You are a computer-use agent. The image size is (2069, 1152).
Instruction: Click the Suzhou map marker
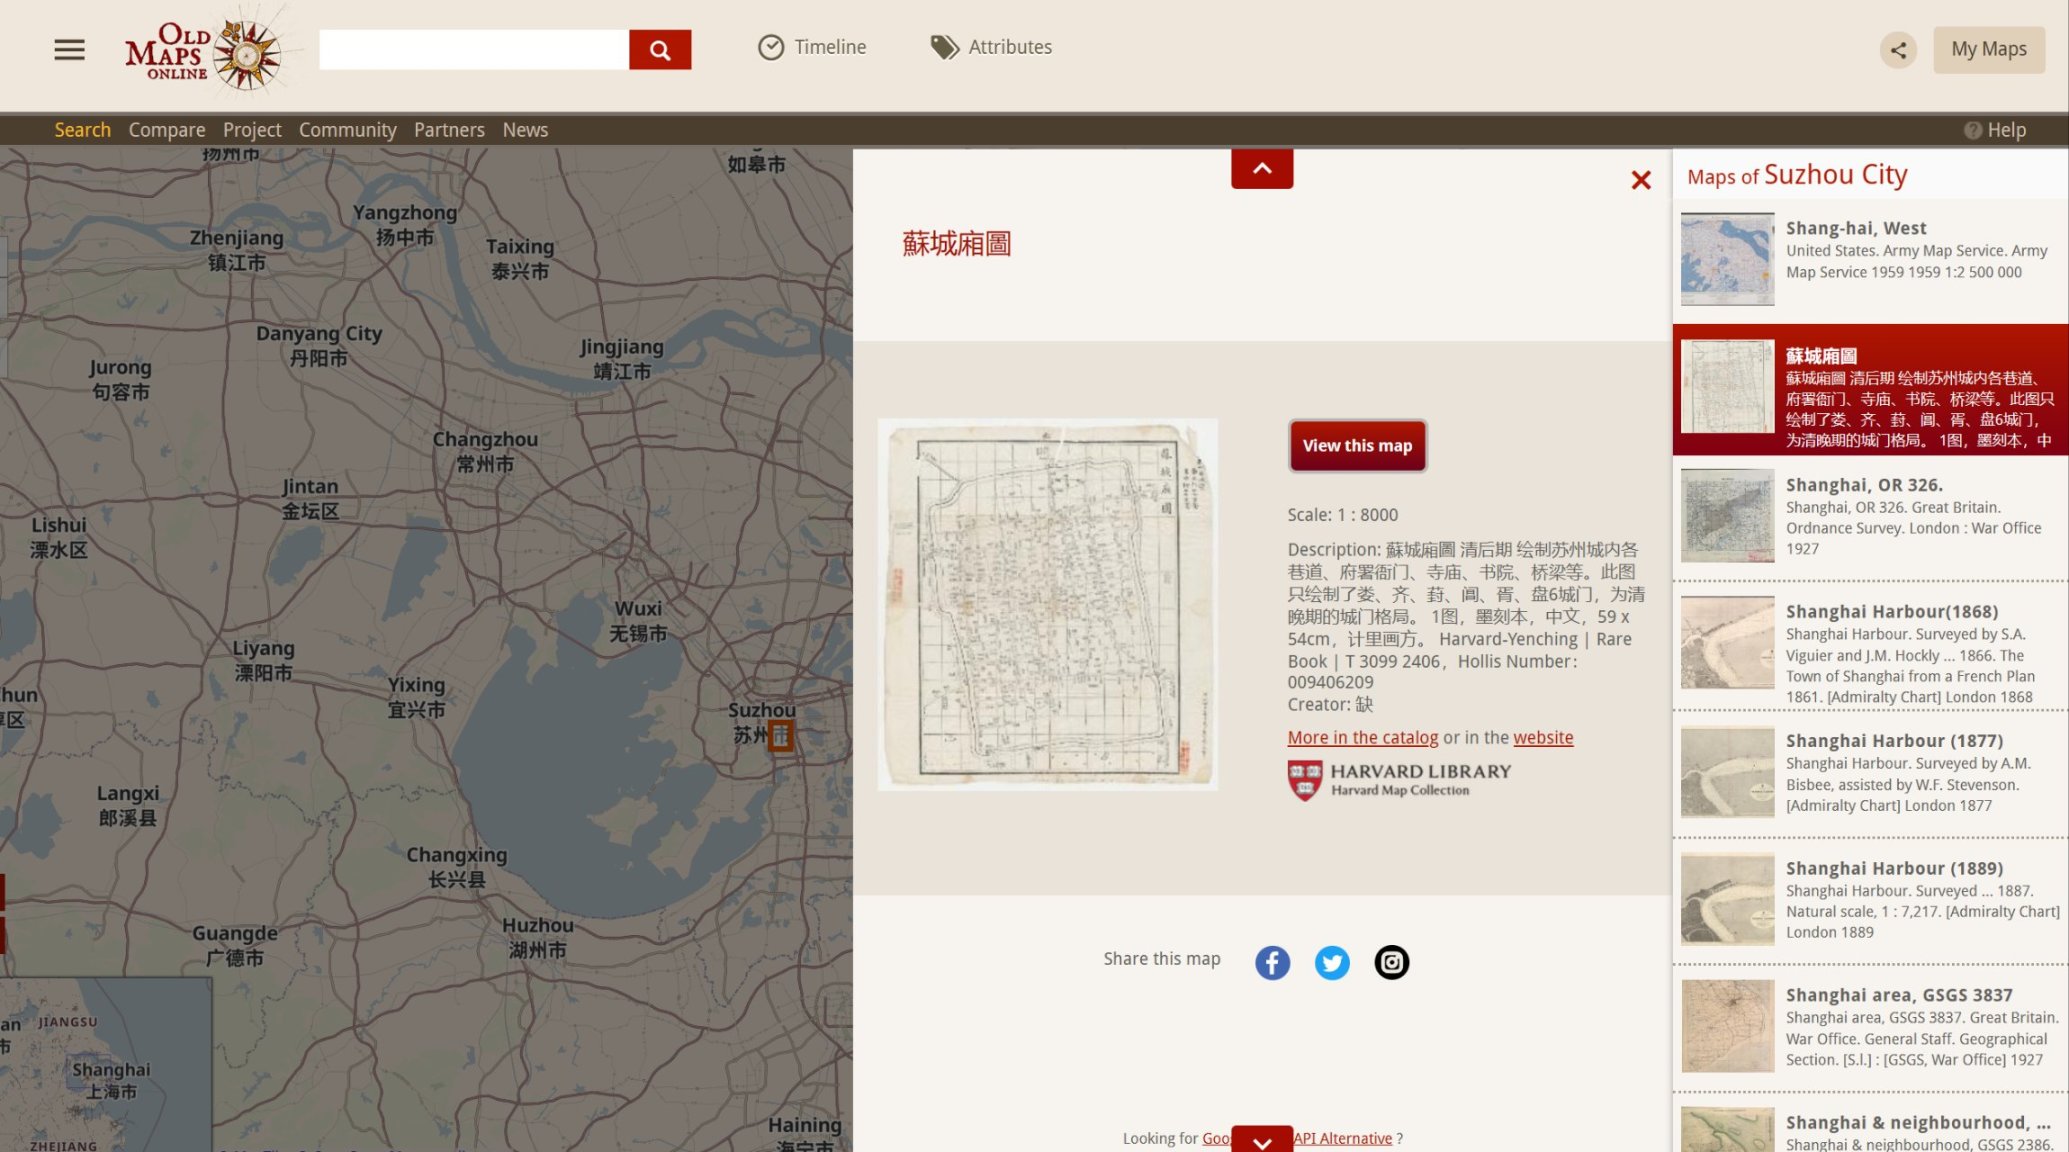(x=780, y=736)
